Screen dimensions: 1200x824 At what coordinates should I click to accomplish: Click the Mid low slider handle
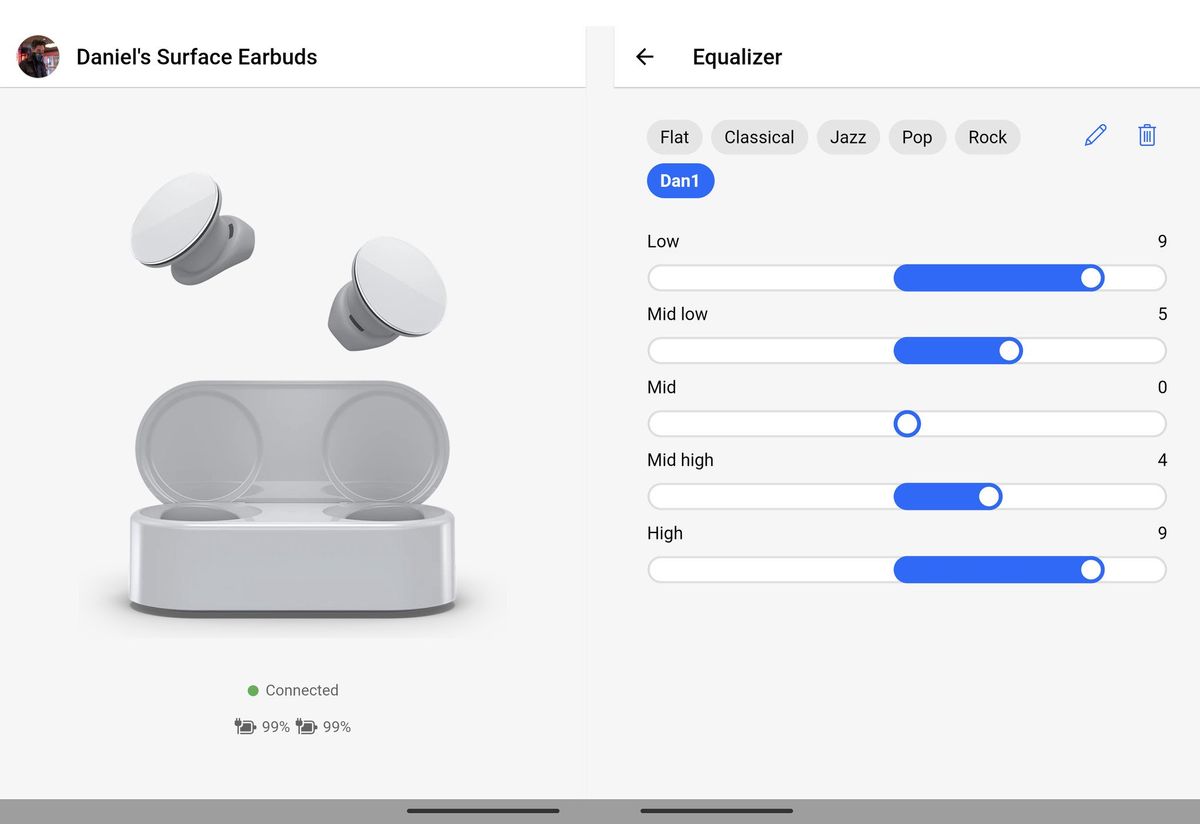1009,351
